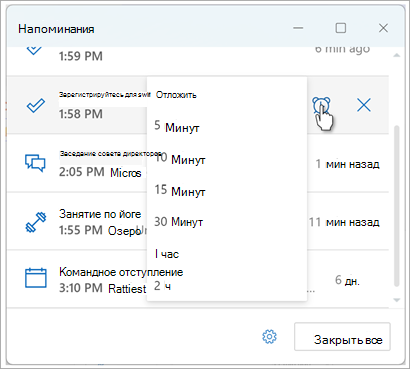Screen dimensions: 410x369
Task: Click the snooze alarm clock icon
Action: click(x=321, y=106)
